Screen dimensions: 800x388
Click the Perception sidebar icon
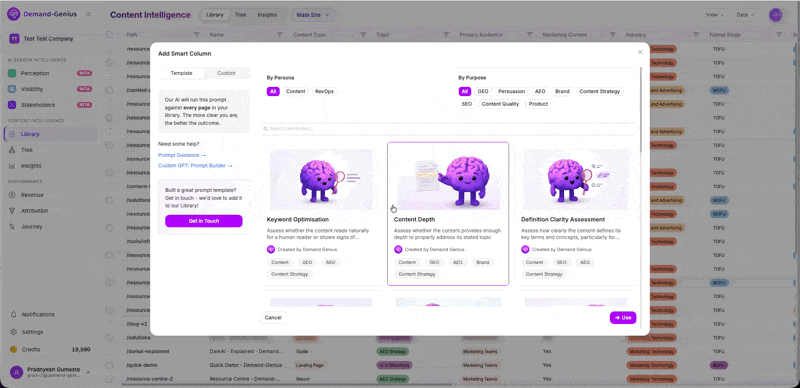pos(12,73)
